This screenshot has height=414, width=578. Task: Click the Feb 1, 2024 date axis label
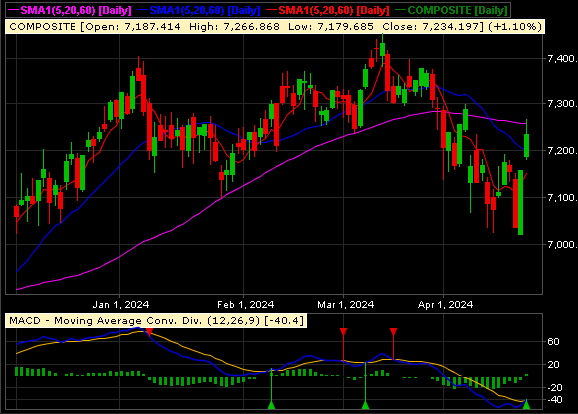tap(246, 305)
